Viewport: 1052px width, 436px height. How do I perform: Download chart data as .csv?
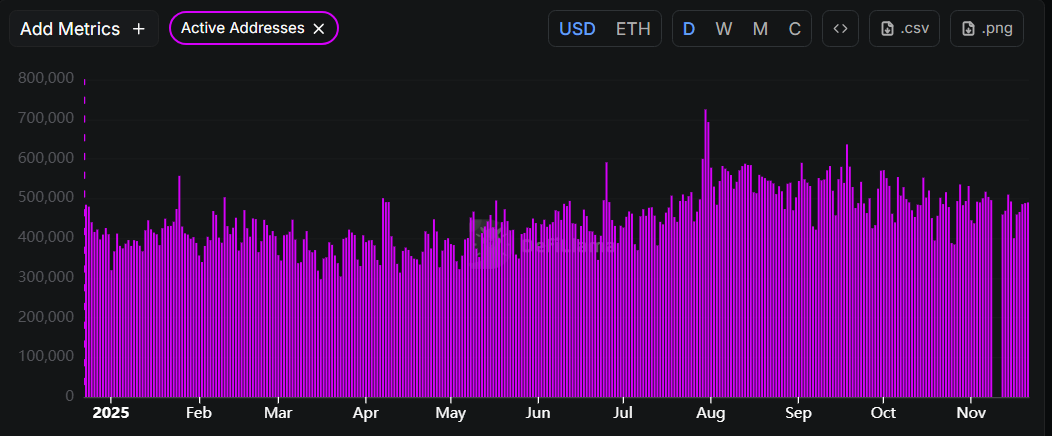(x=905, y=29)
